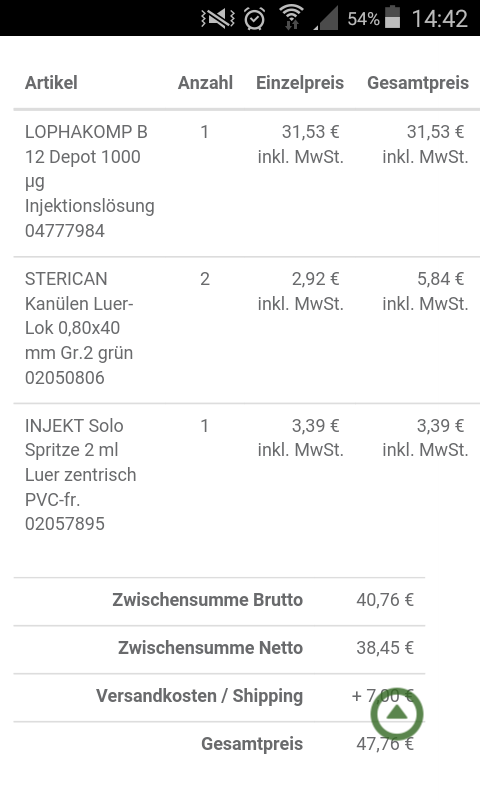Tap the Zwischensumme Brutto row label

coord(208,599)
